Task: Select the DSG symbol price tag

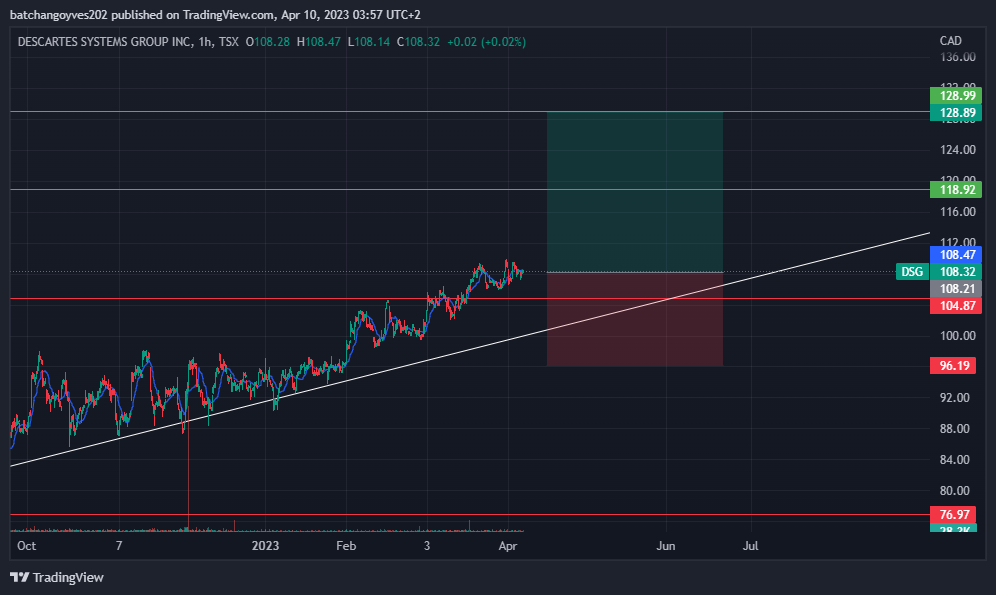Action: [912, 272]
